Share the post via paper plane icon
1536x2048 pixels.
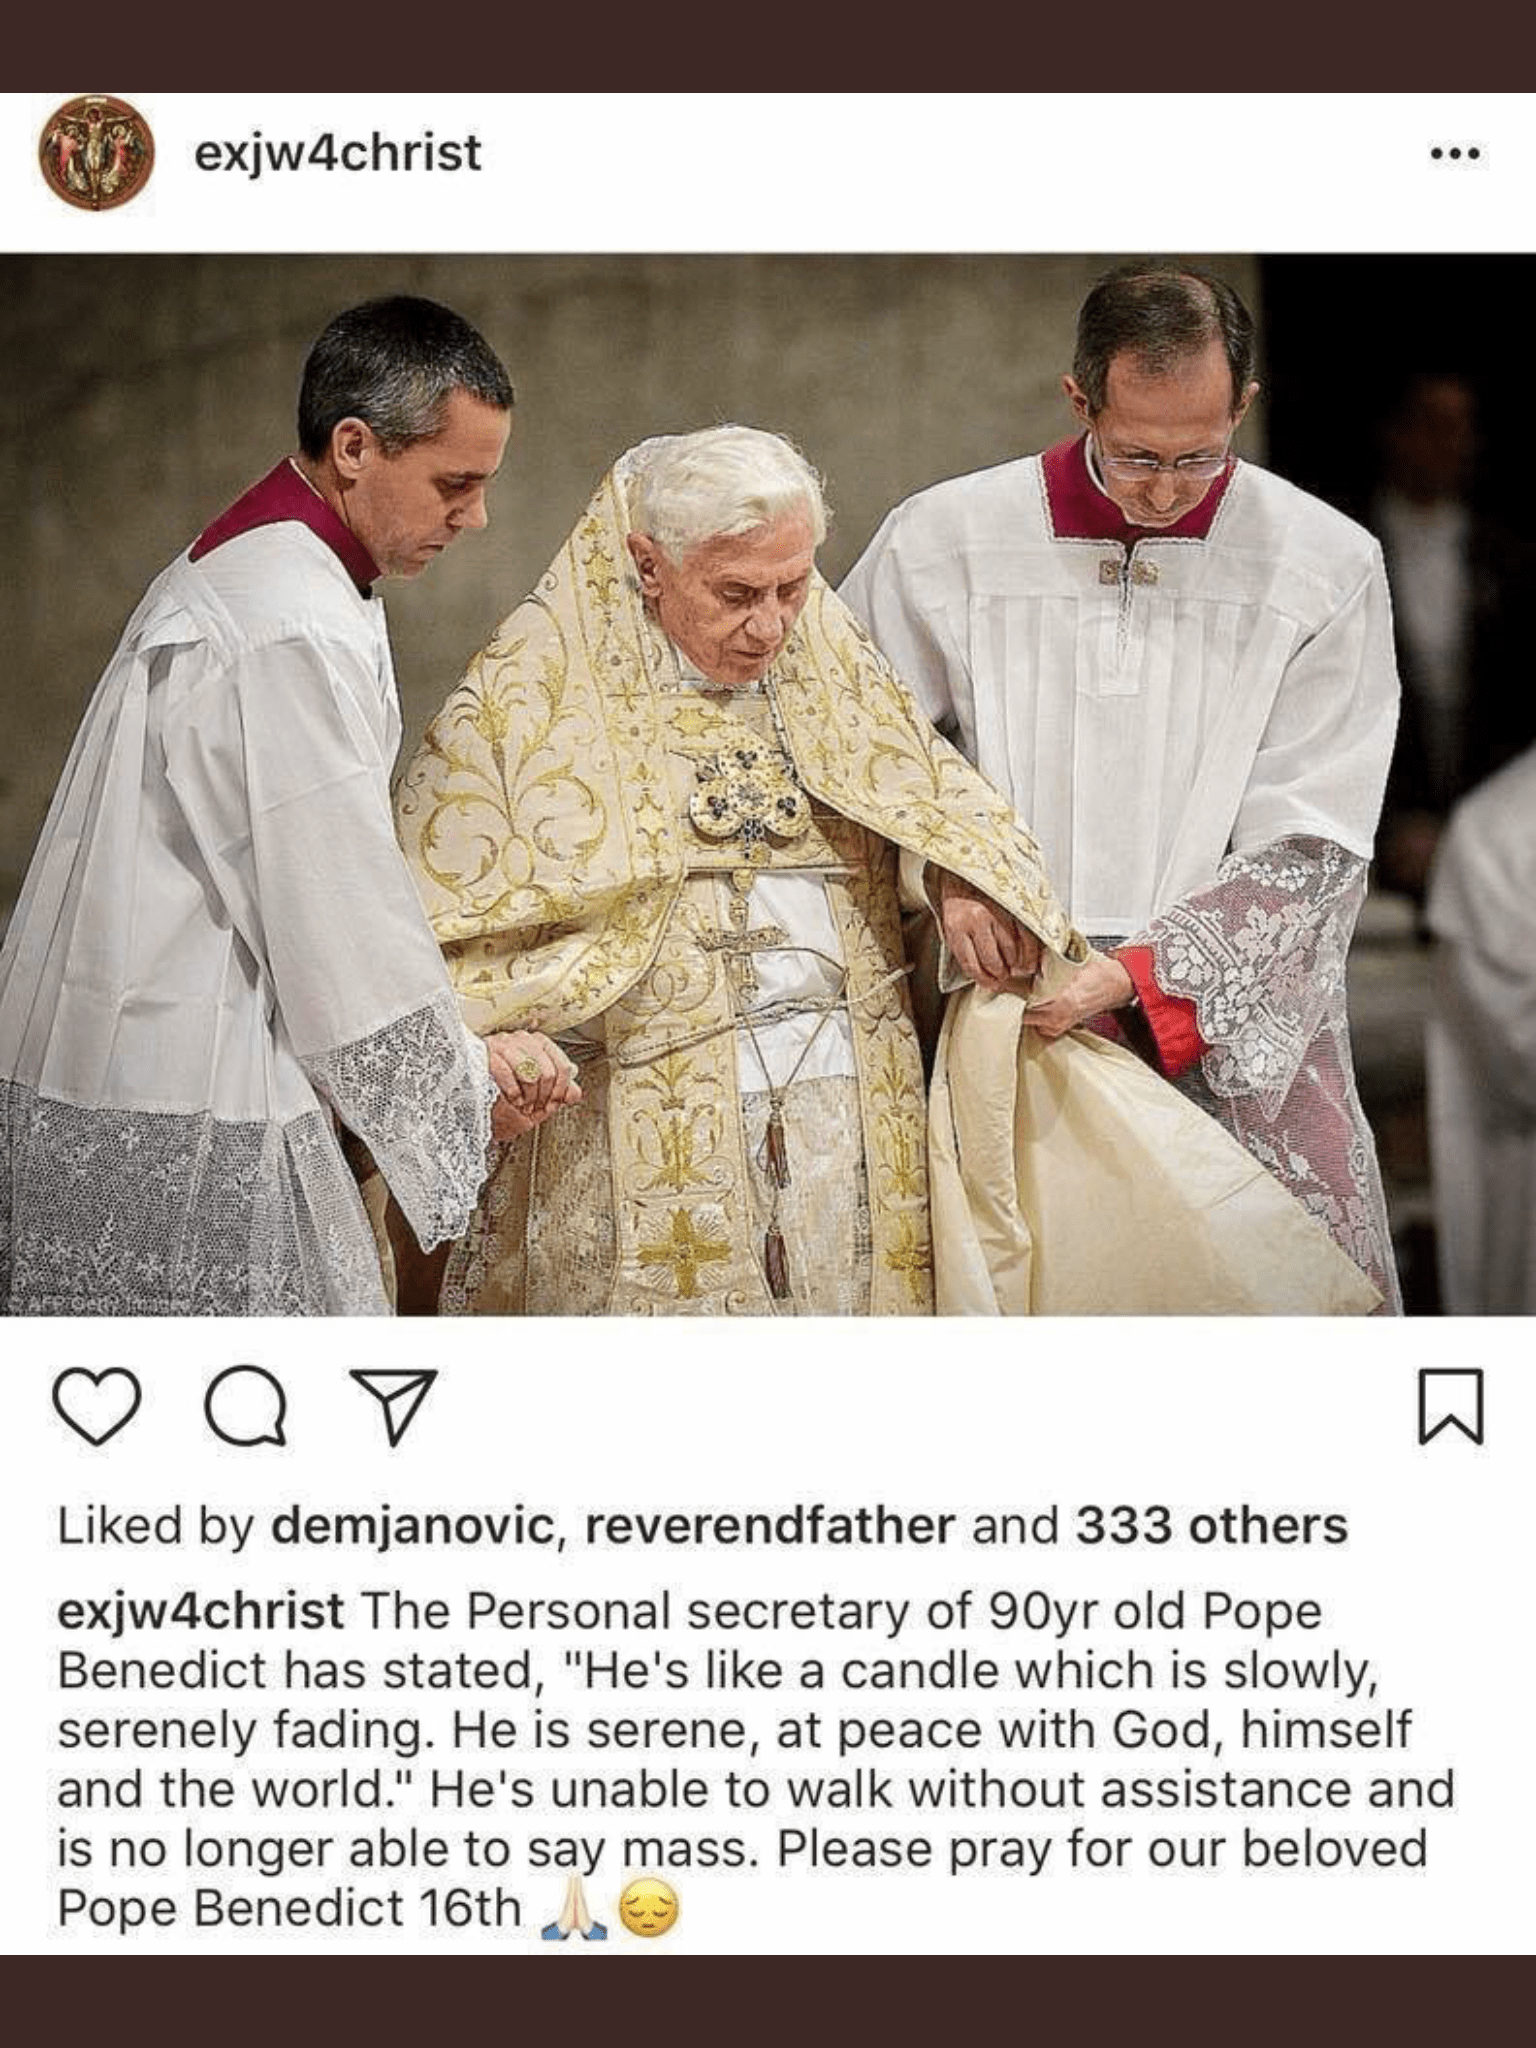[393, 1406]
